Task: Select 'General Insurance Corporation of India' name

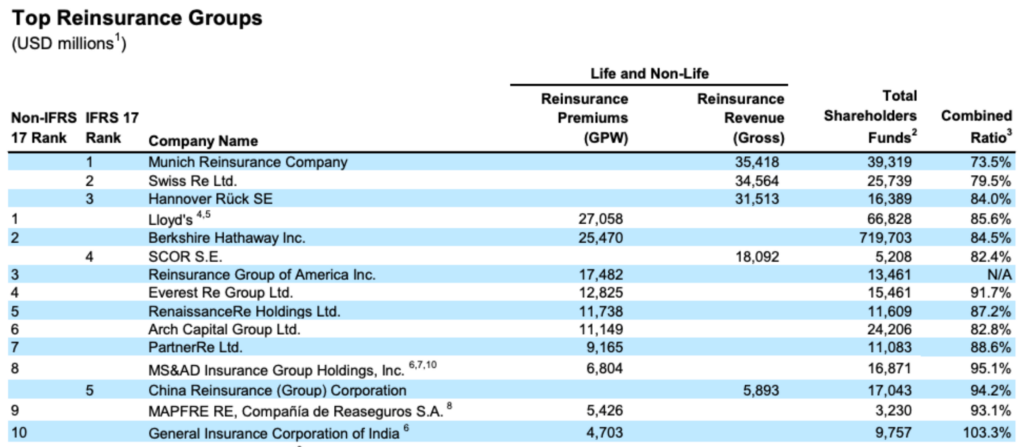Action: (274, 433)
